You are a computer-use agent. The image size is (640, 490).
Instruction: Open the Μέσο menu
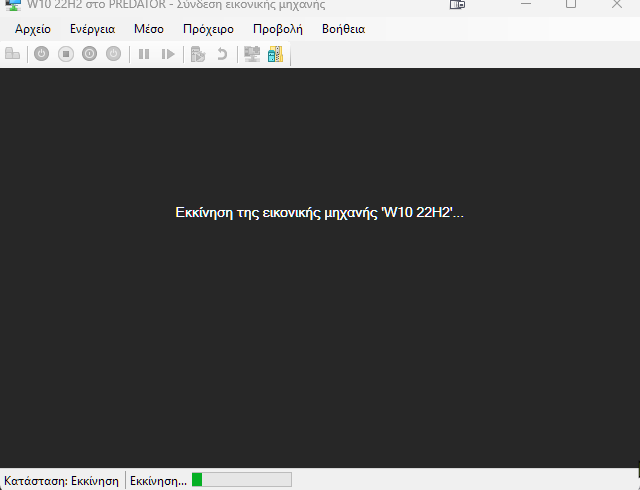point(149,29)
